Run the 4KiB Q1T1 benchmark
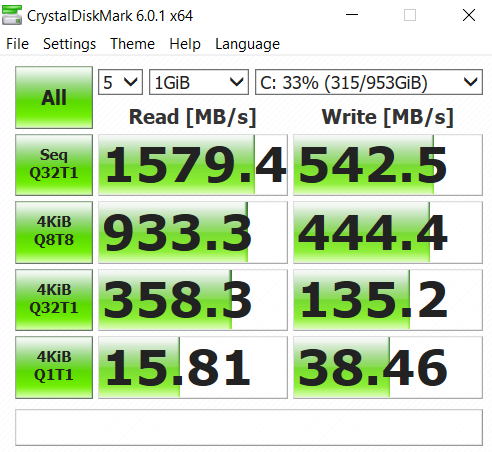Image resolution: width=492 pixels, height=452 pixels. pos(54,367)
